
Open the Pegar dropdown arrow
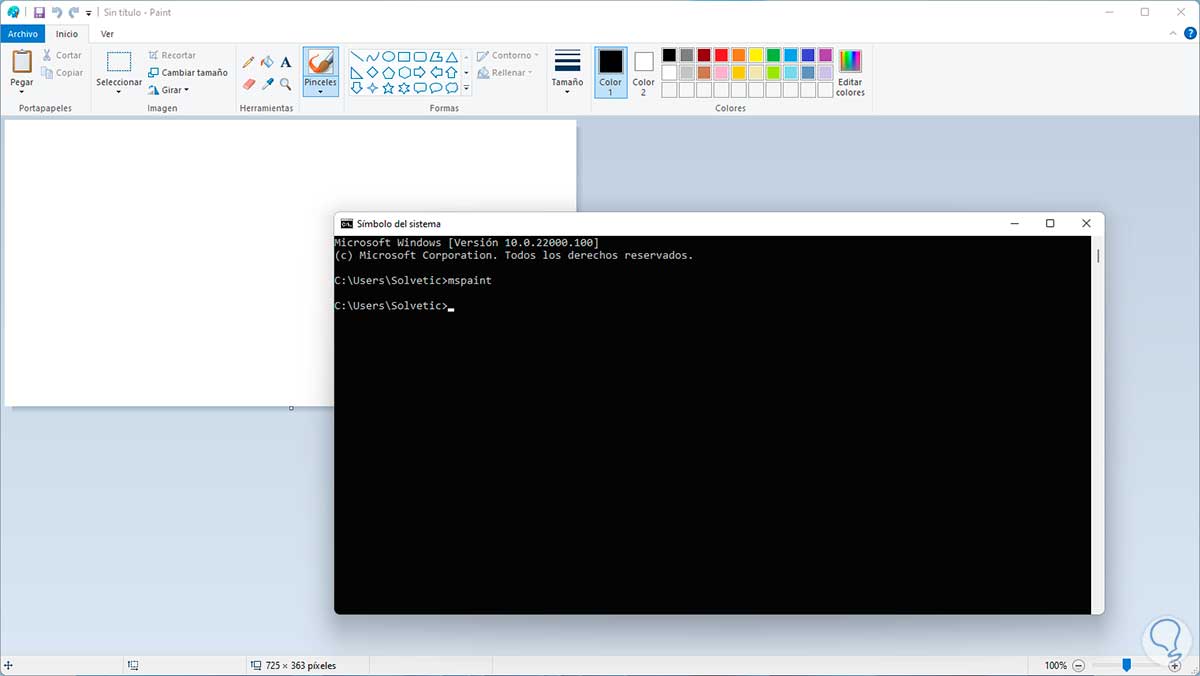(21, 91)
